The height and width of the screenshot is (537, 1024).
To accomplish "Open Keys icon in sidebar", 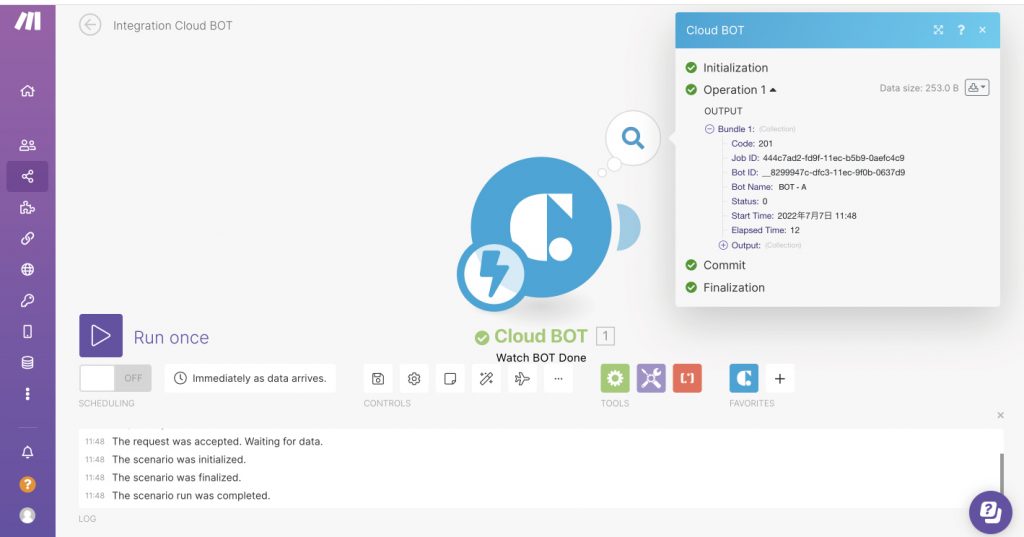I will (x=27, y=301).
